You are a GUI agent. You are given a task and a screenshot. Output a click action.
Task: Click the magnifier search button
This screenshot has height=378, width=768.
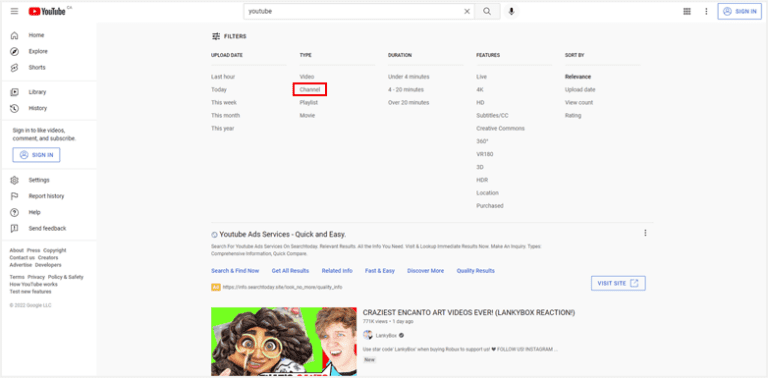(487, 11)
